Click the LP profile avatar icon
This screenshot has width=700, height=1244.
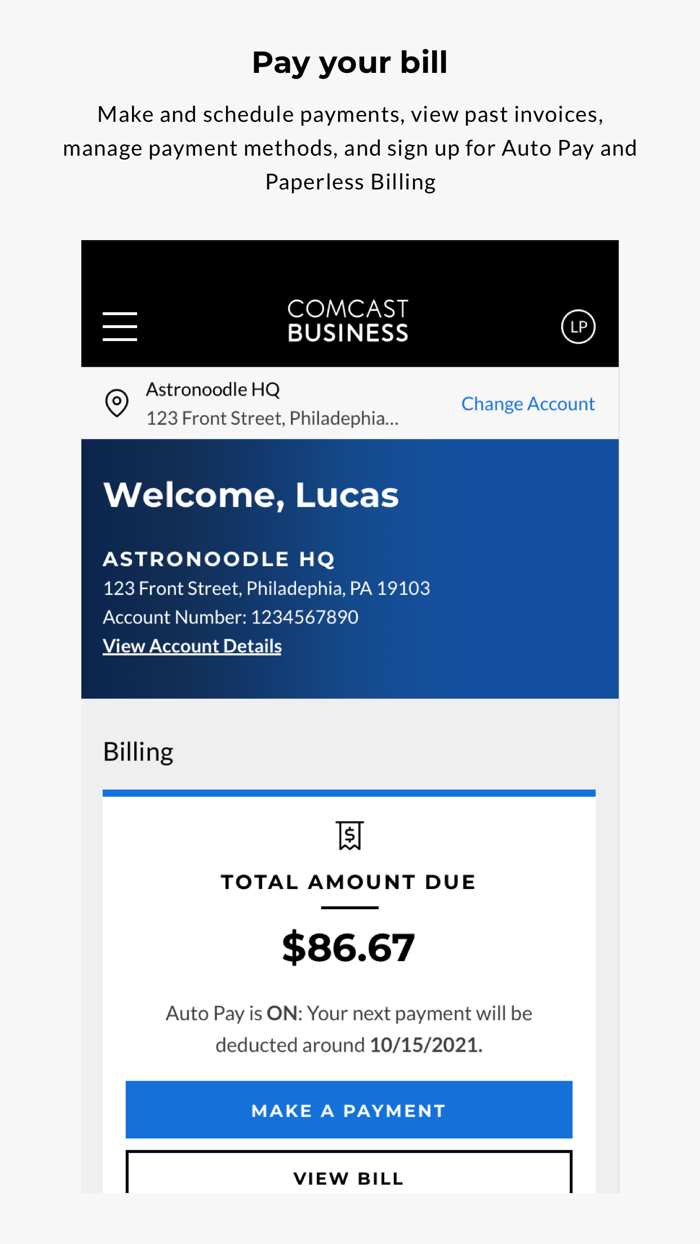(x=578, y=326)
